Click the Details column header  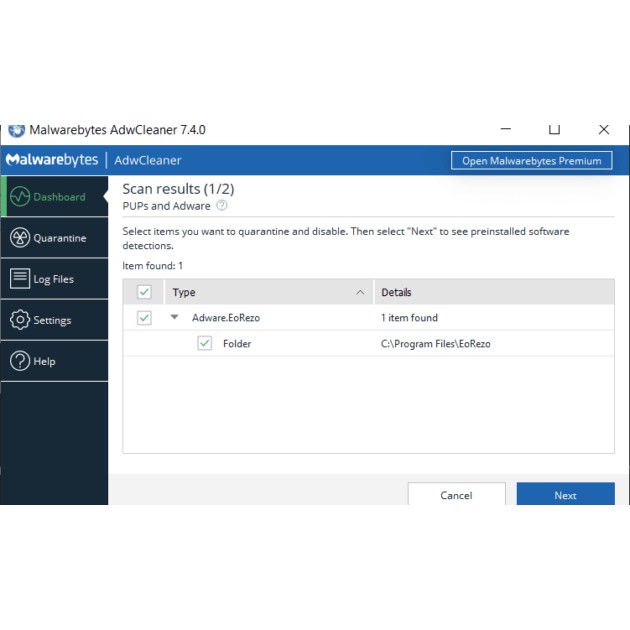click(x=494, y=292)
